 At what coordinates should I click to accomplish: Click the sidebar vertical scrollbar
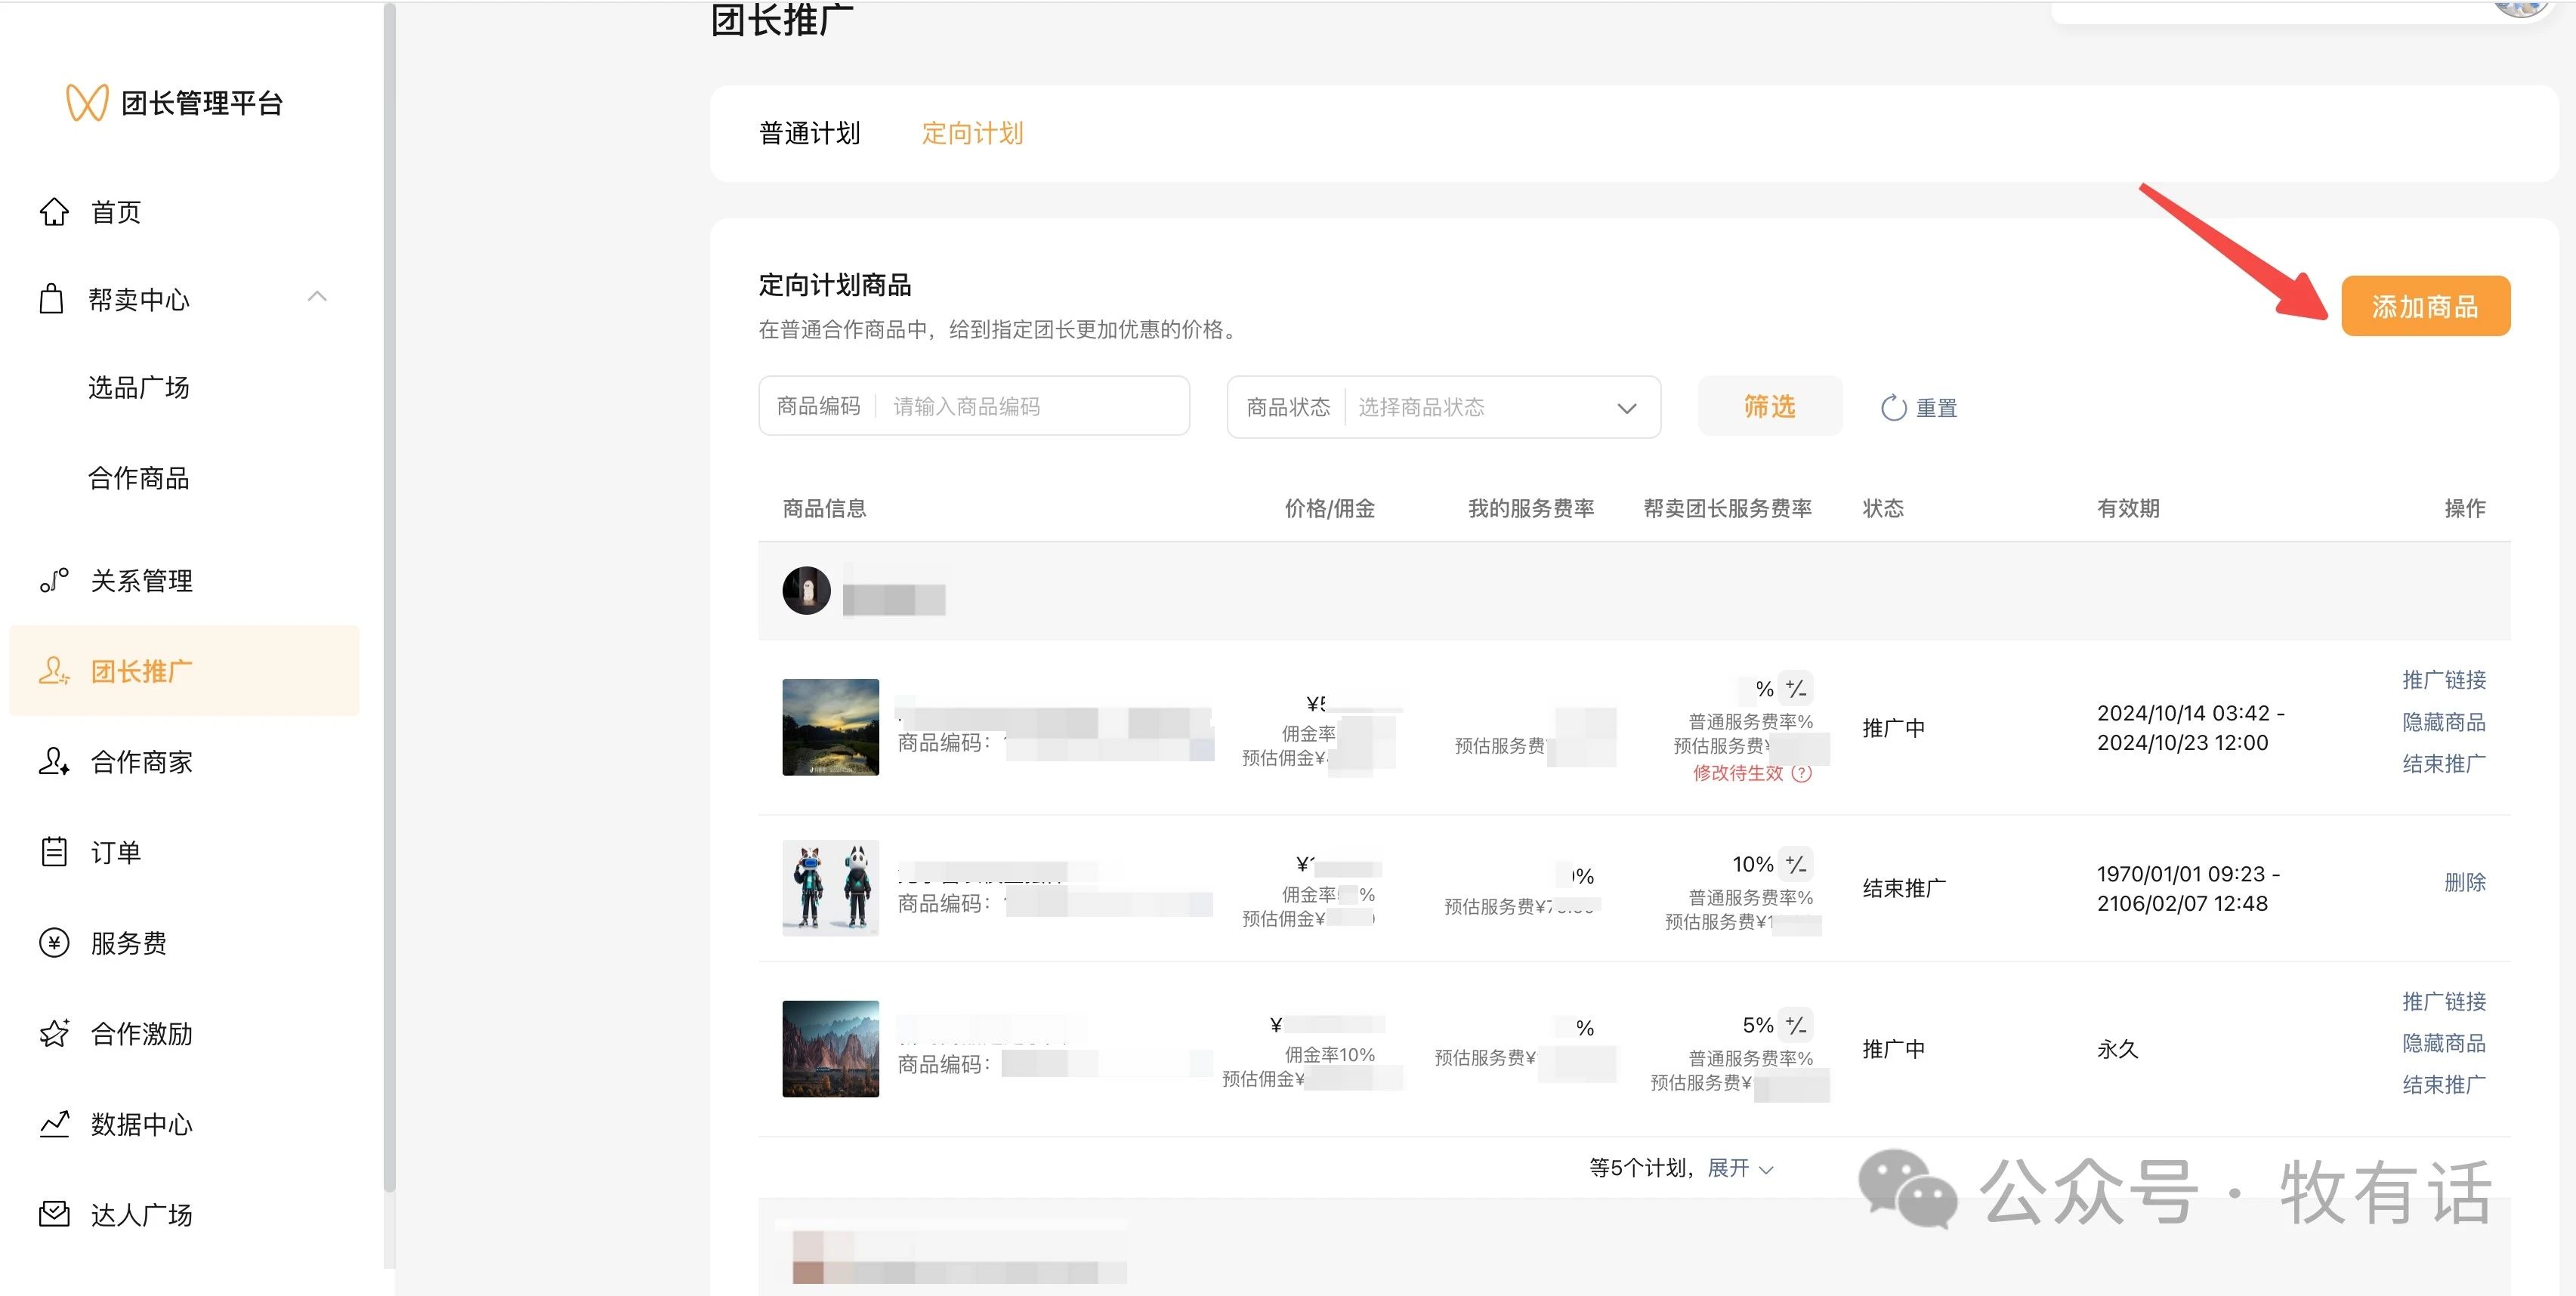pyautogui.click(x=390, y=598)
